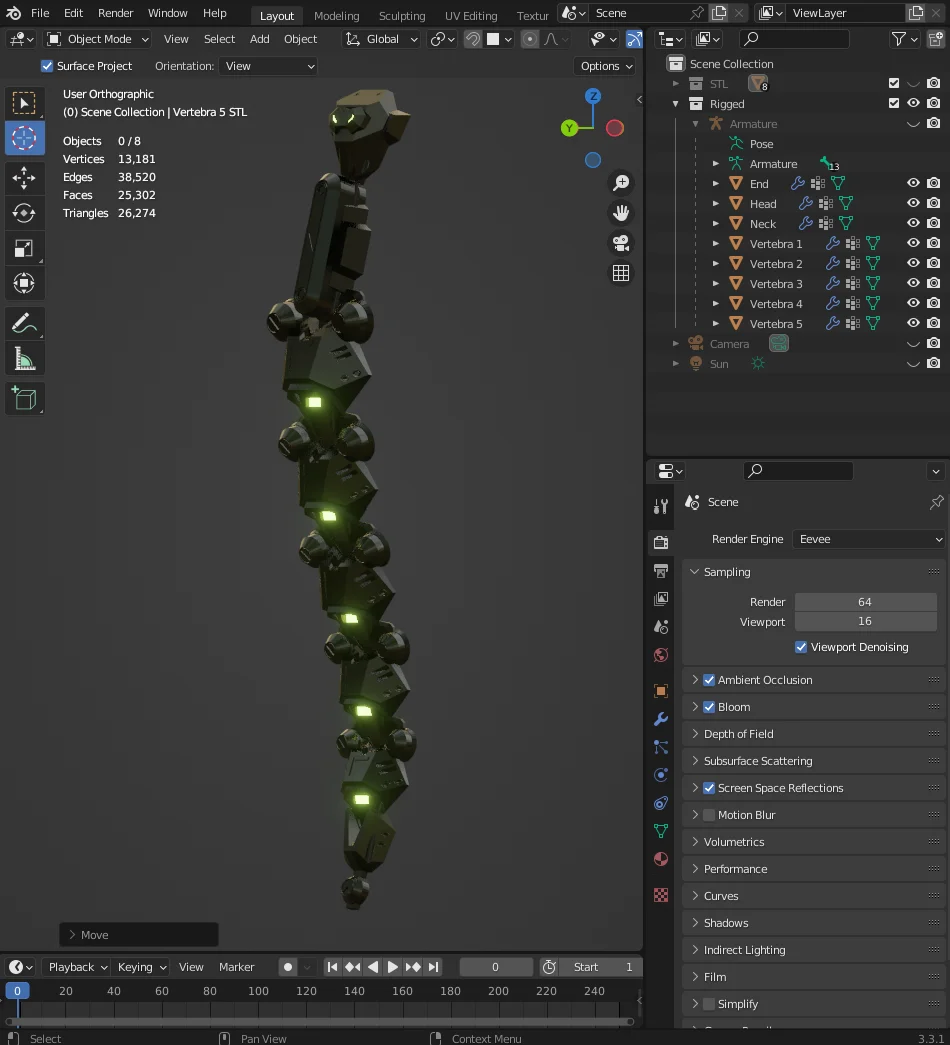Click the camera view icon in the viewport
The width and height of the screenshot is (950, 1045).
621,243
